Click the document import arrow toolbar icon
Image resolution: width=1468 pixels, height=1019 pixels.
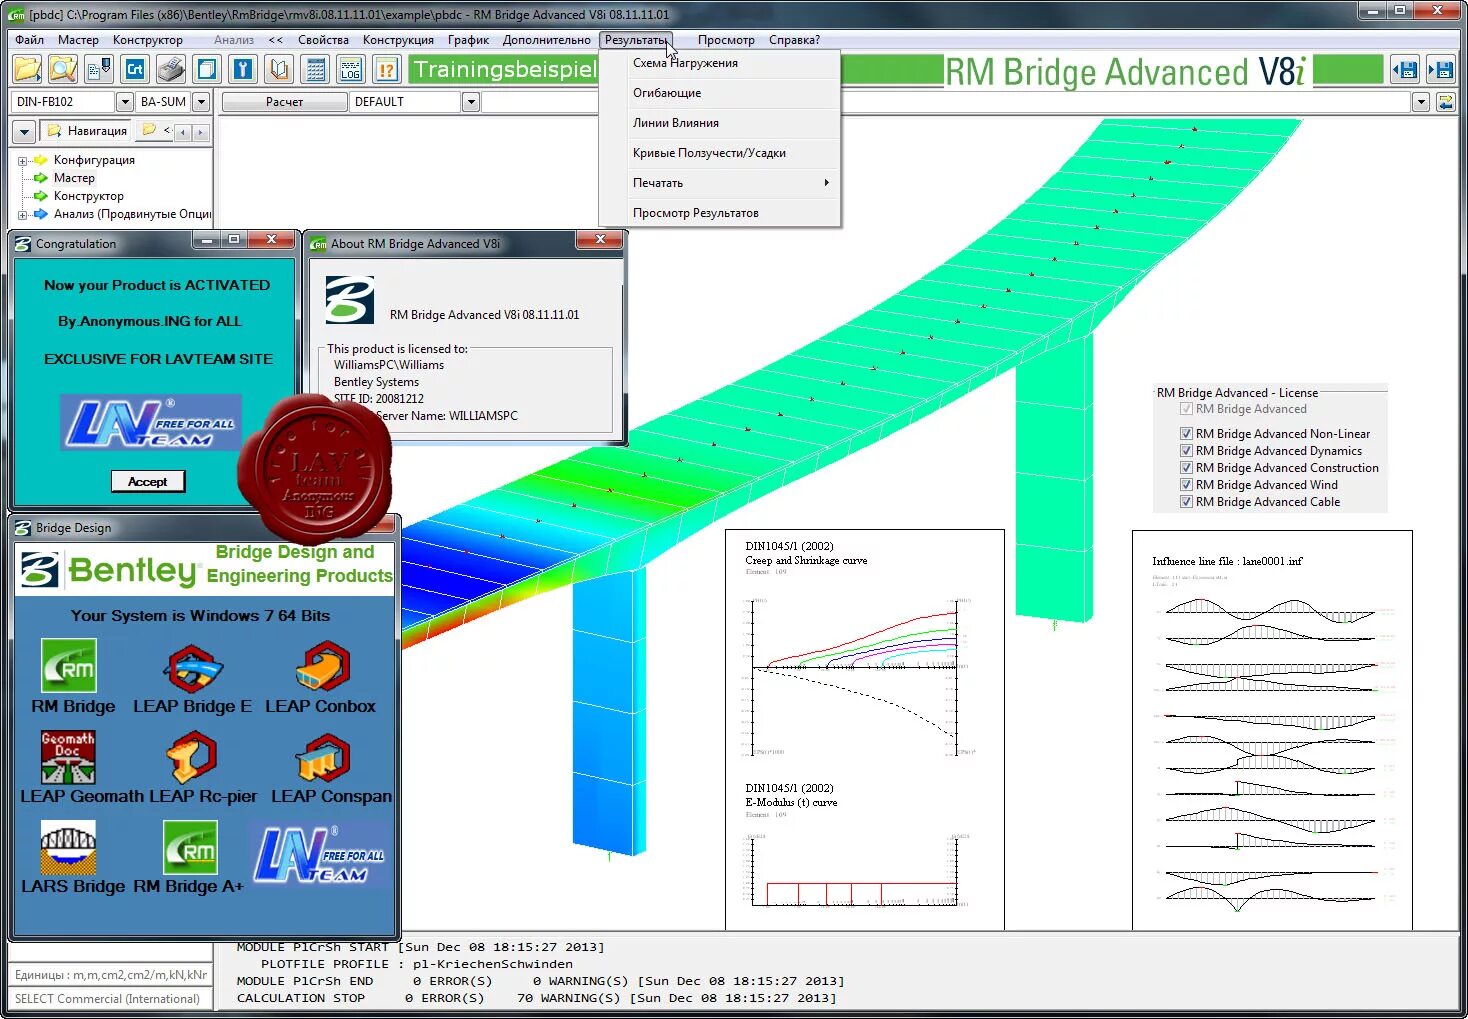99,69
